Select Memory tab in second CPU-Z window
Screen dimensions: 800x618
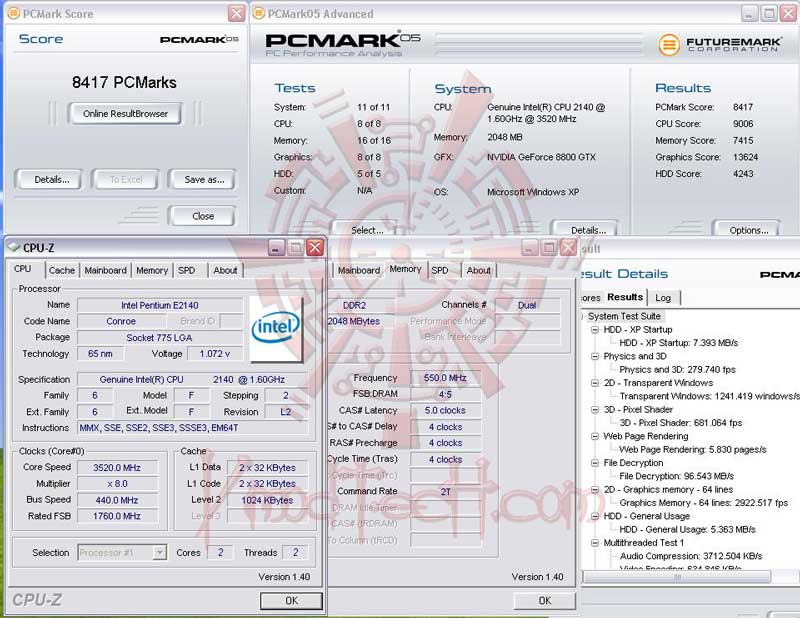[405, 269]
